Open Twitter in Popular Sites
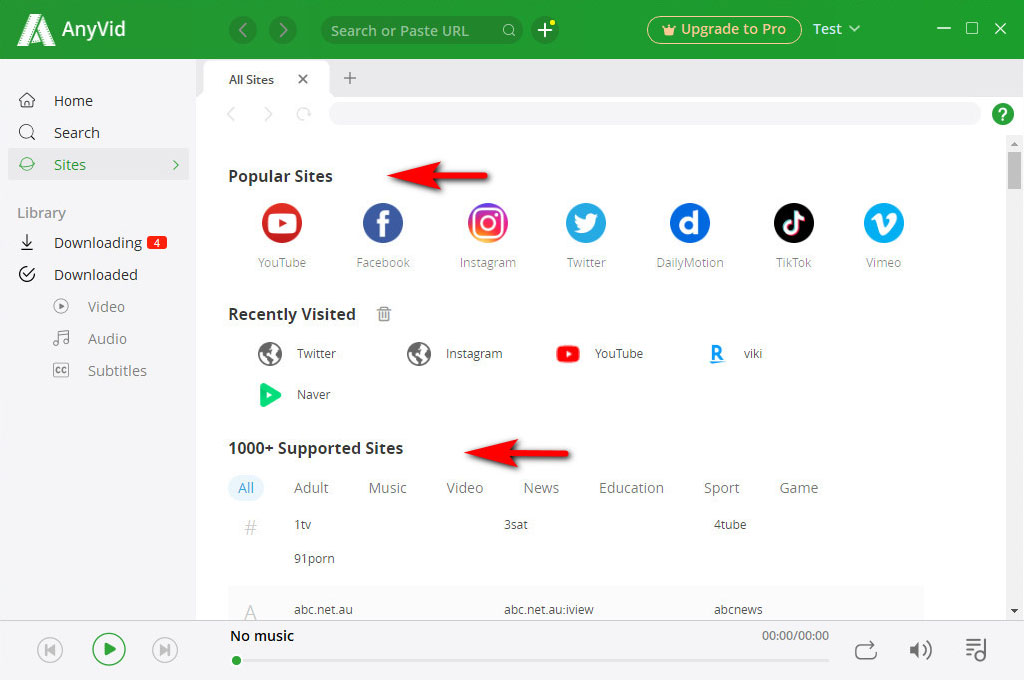Viewport: 1024px width, 680px height. [586, 223]
